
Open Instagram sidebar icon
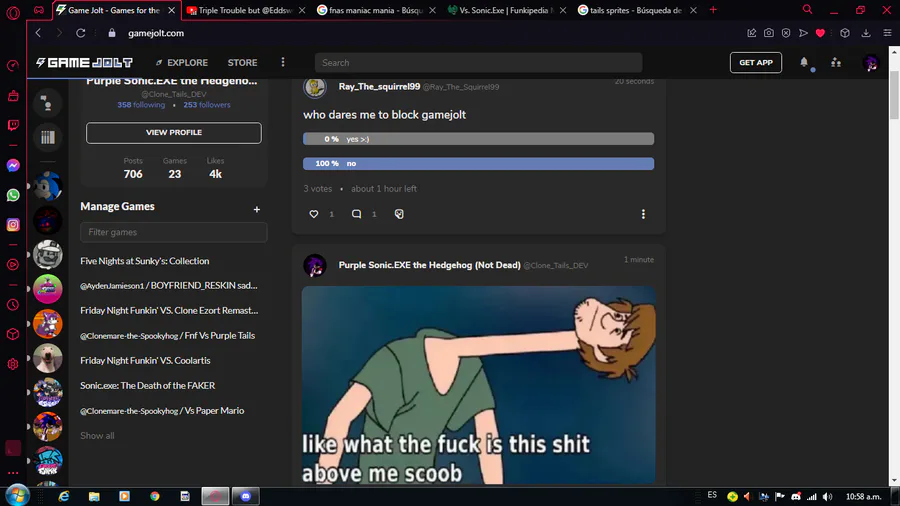click(x=13, y=225)
